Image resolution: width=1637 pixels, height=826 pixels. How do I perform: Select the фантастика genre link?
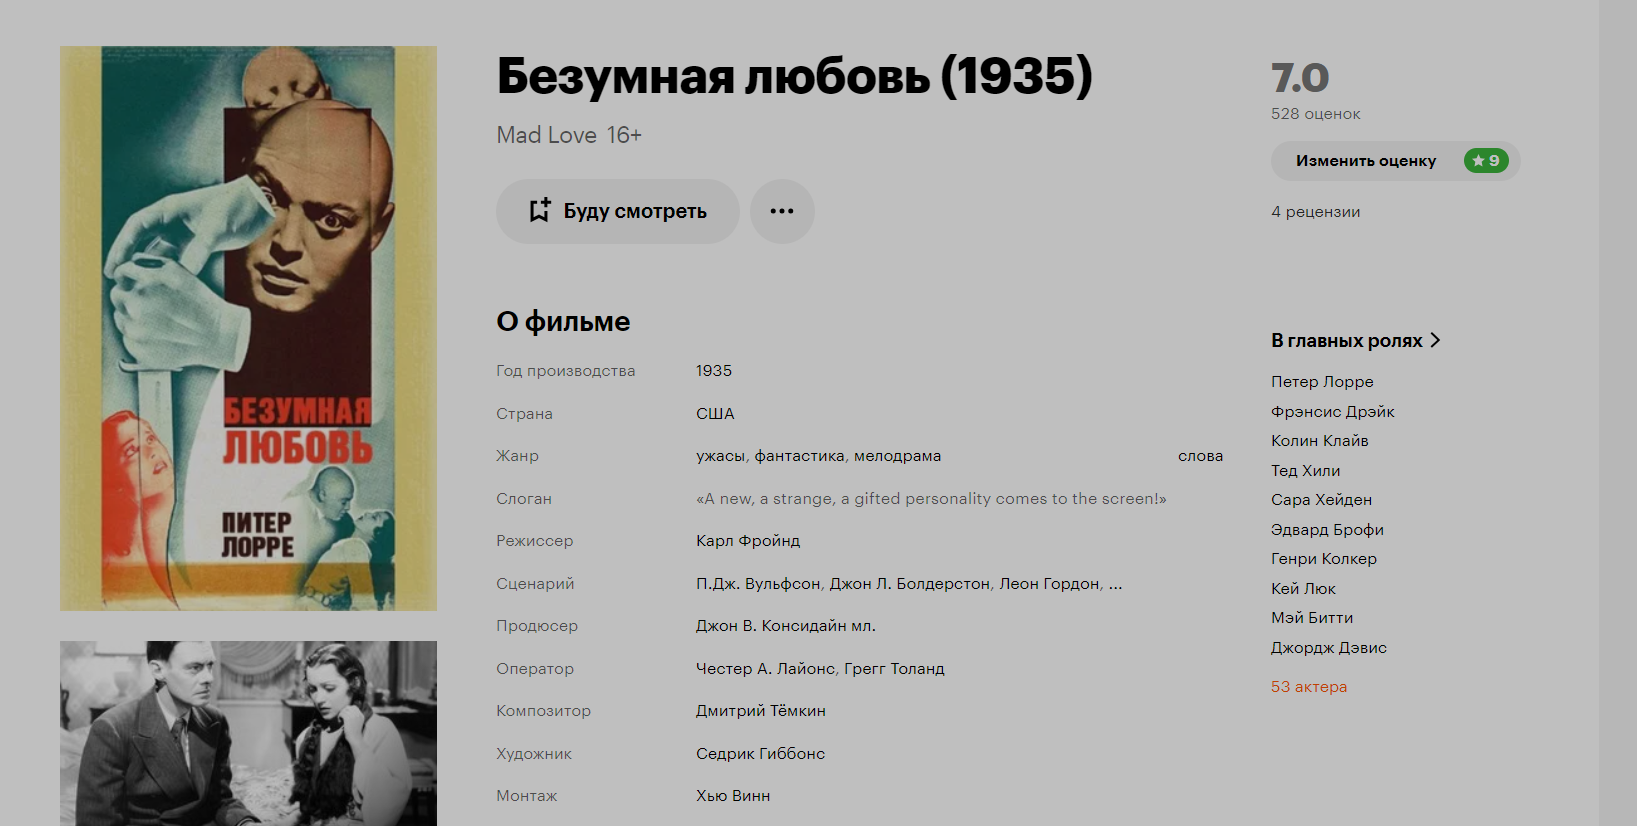800,456
